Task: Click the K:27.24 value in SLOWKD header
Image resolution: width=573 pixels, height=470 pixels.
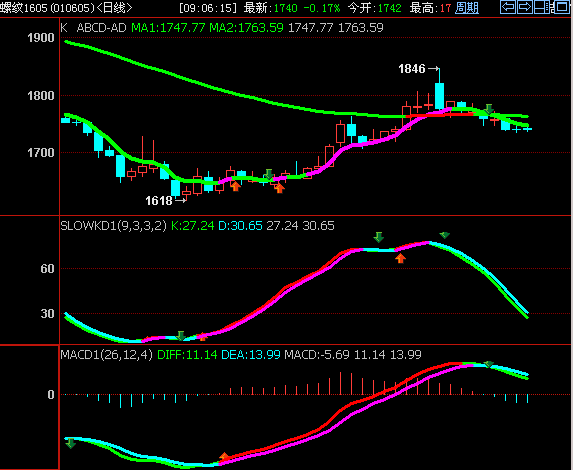Action: (193, 226)
